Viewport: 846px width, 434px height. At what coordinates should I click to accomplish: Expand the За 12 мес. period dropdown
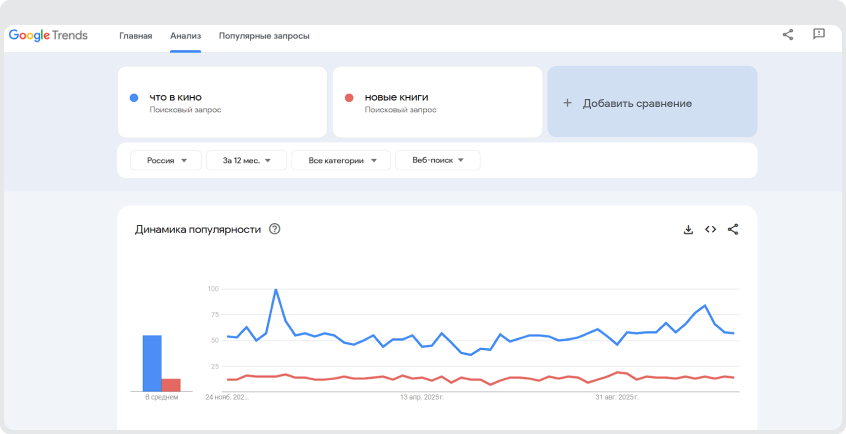[246, 160]
